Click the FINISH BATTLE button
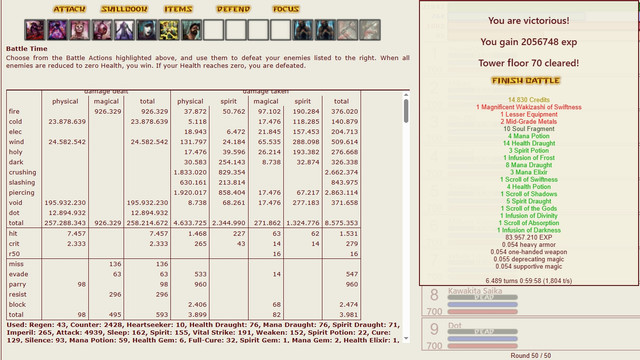The height and width of the screenshot is (360, 640). 526,80
